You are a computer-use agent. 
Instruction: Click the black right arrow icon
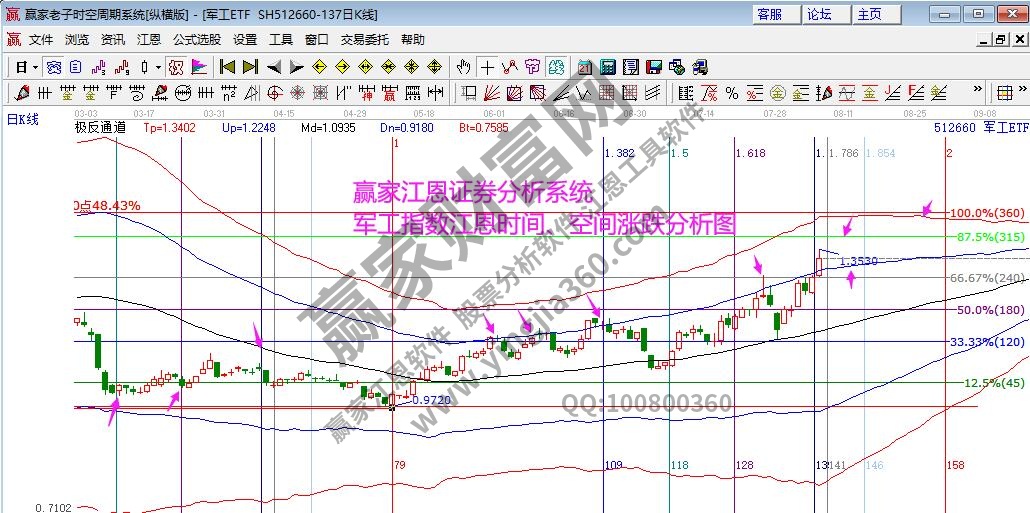[x=296, y=67]
